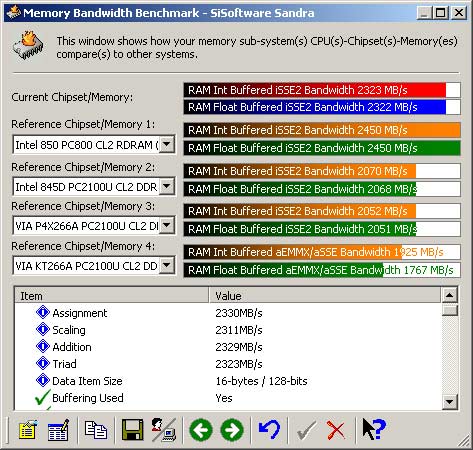Click the gray checkmark OK icon
The width and height of the screenshot is (473, 450).
306,430
